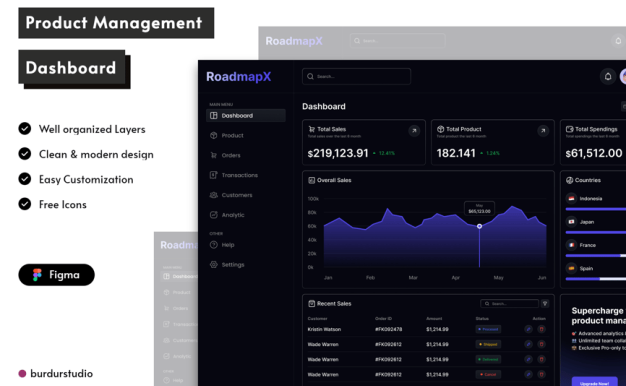Toggle the Free Icons checkmark
This screenshot has height=386, width=626.
tap(25, 204)
